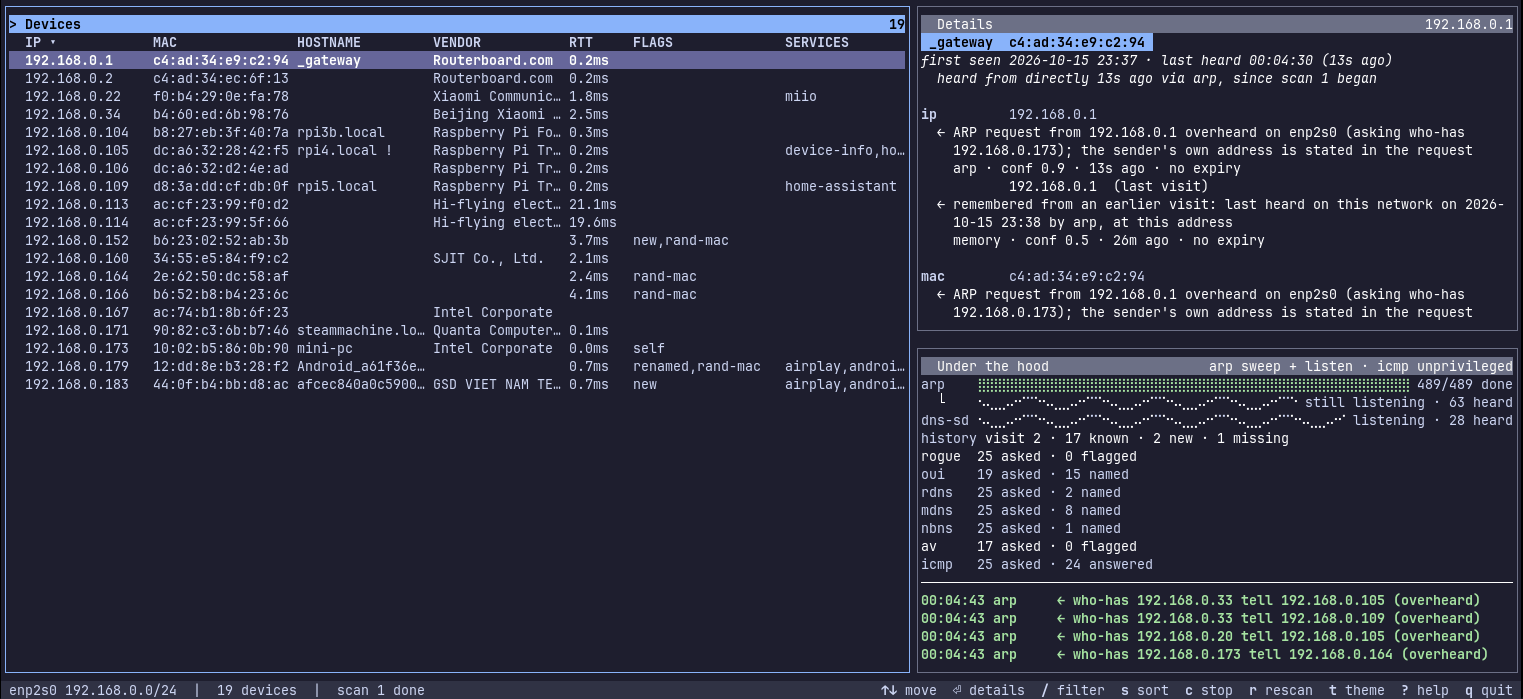
Task: Select the device row 192.168.0.167
Action: [457, 313]
